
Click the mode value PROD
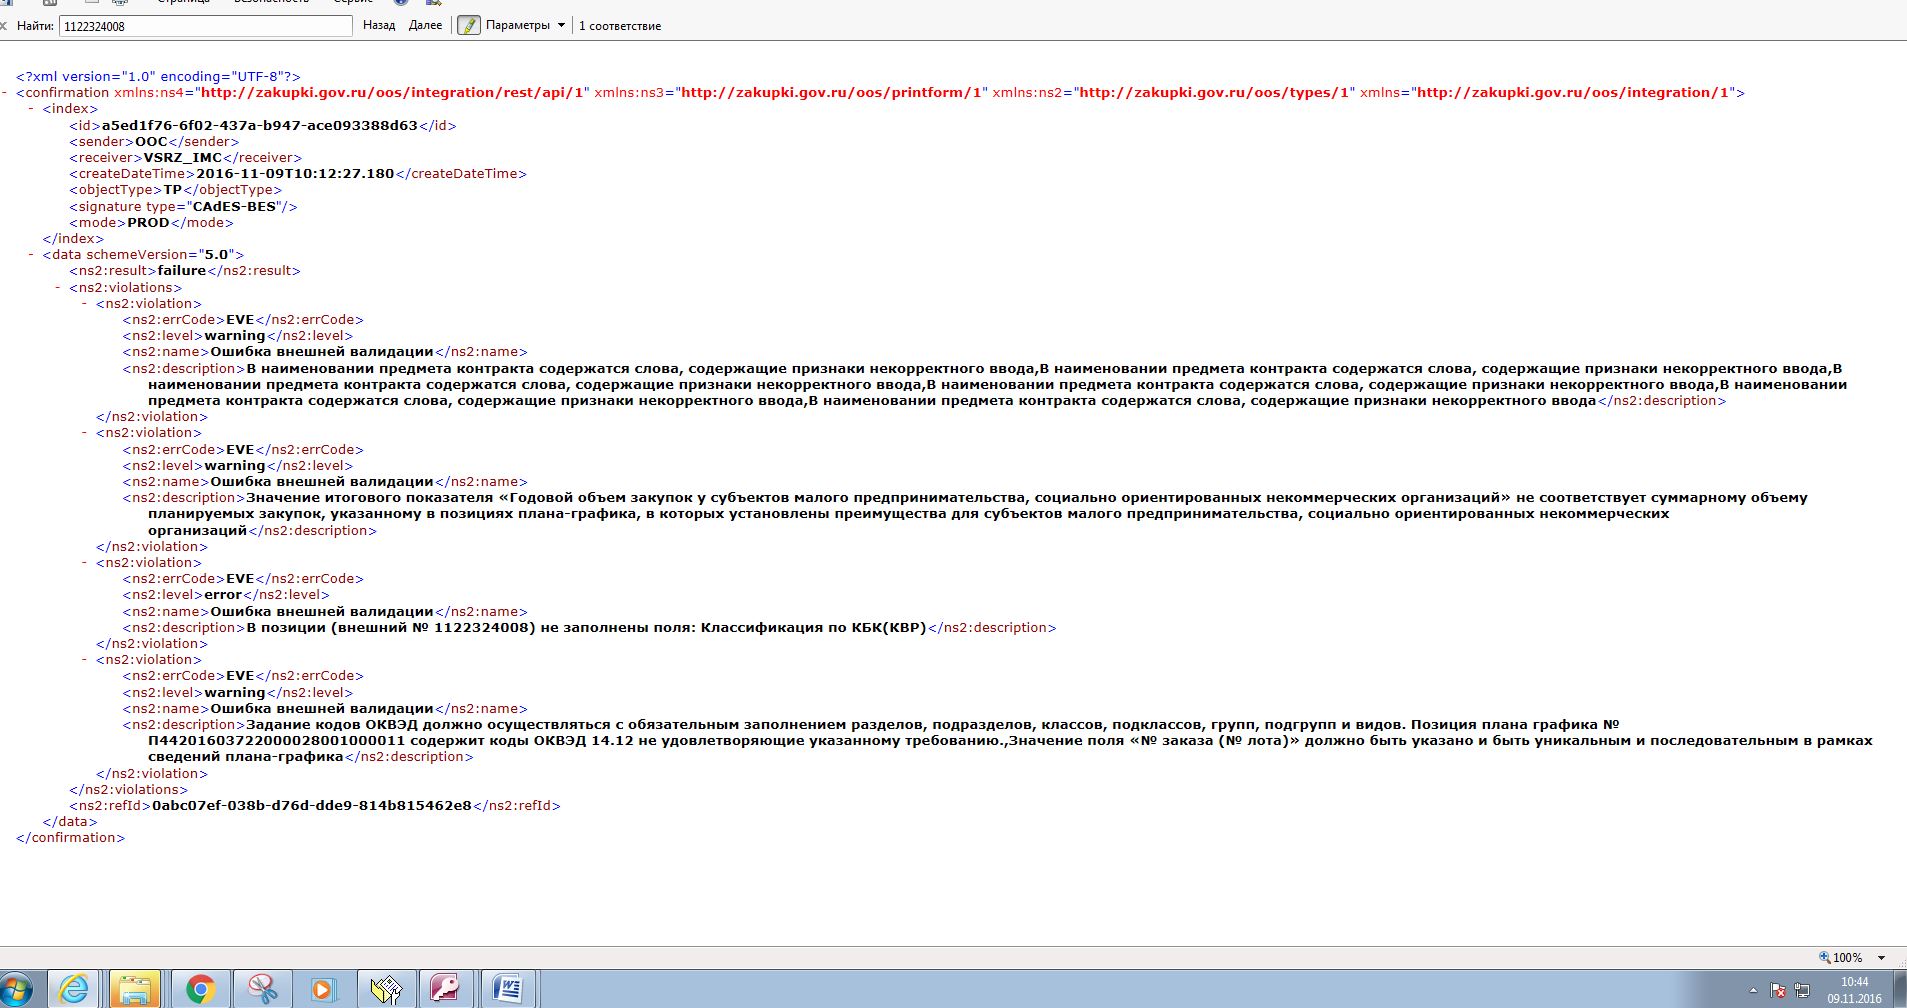[x=148, y=223]
